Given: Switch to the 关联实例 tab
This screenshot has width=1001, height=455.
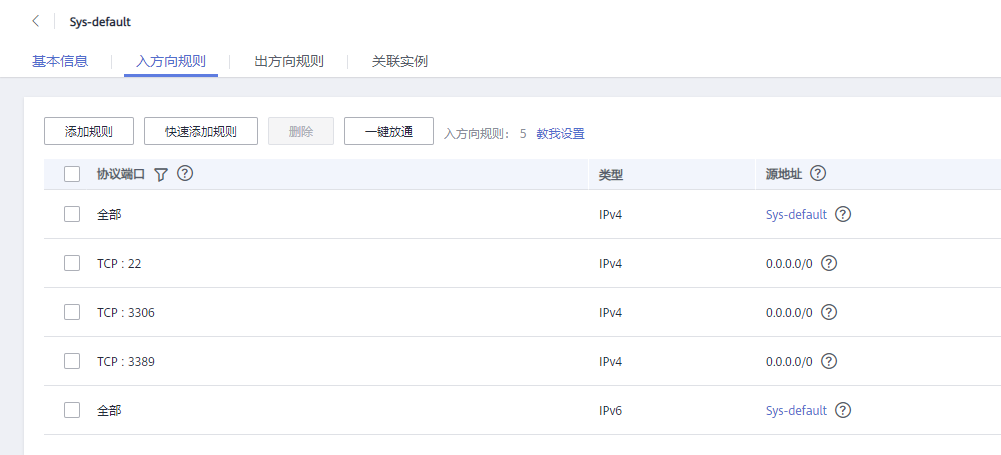Looking at the screenshot, I should [400, 61].
